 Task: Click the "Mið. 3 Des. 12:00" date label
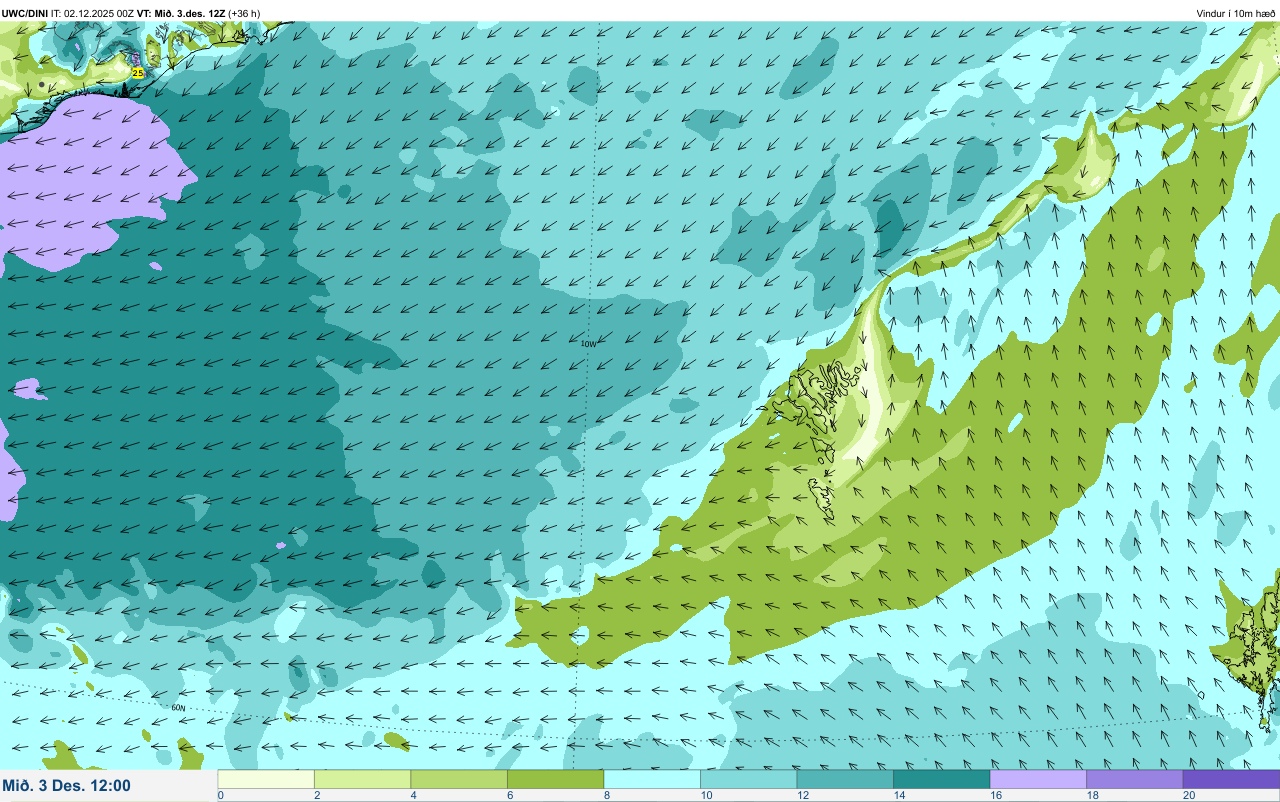(x=66, y=785)
